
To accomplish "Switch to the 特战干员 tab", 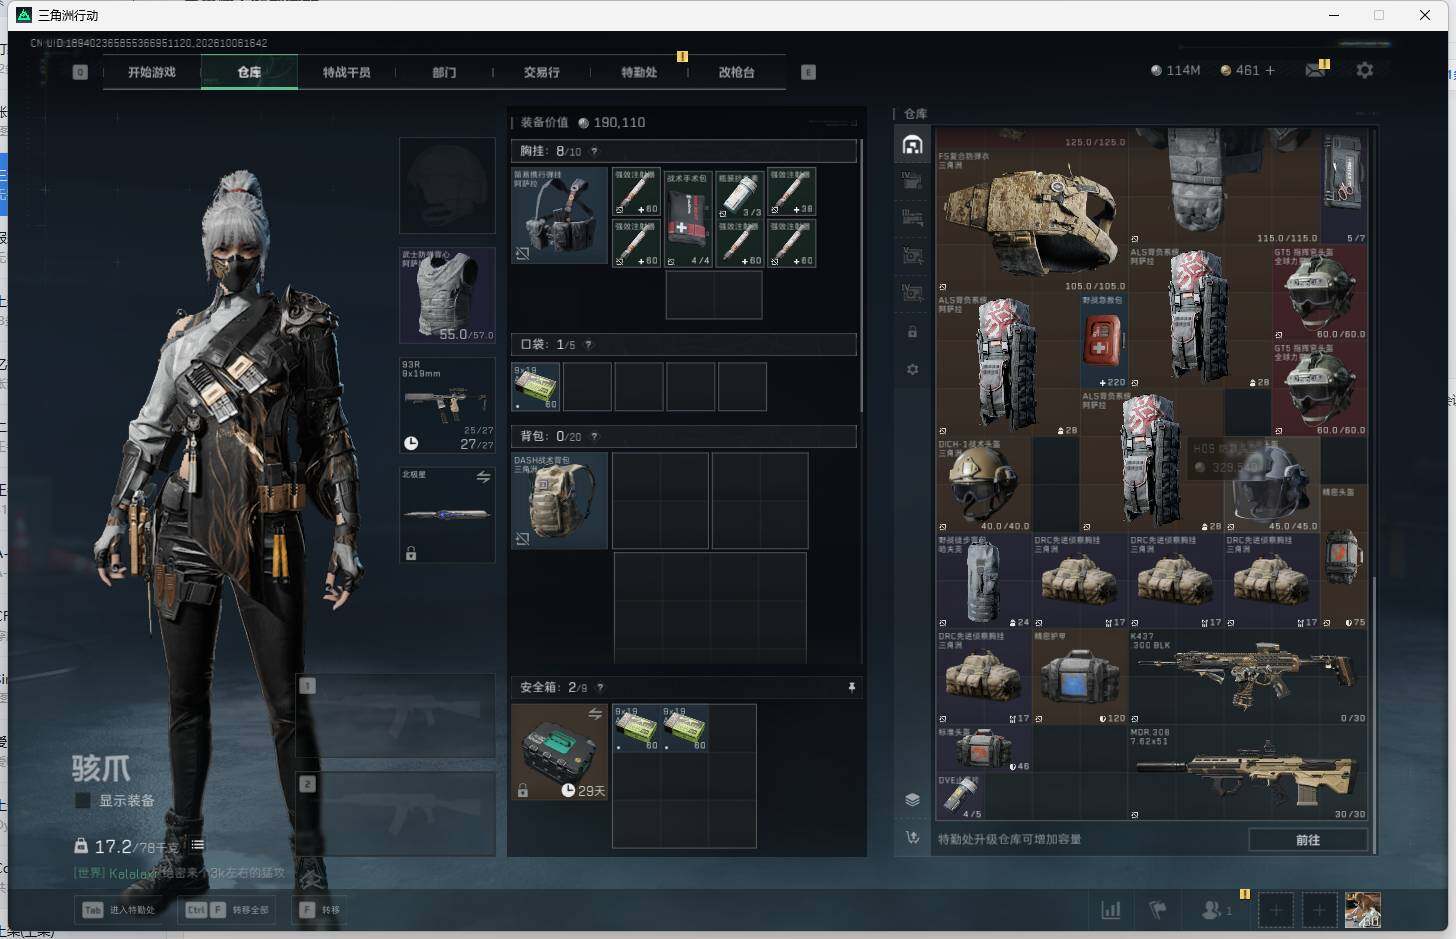I will point(347,72).
